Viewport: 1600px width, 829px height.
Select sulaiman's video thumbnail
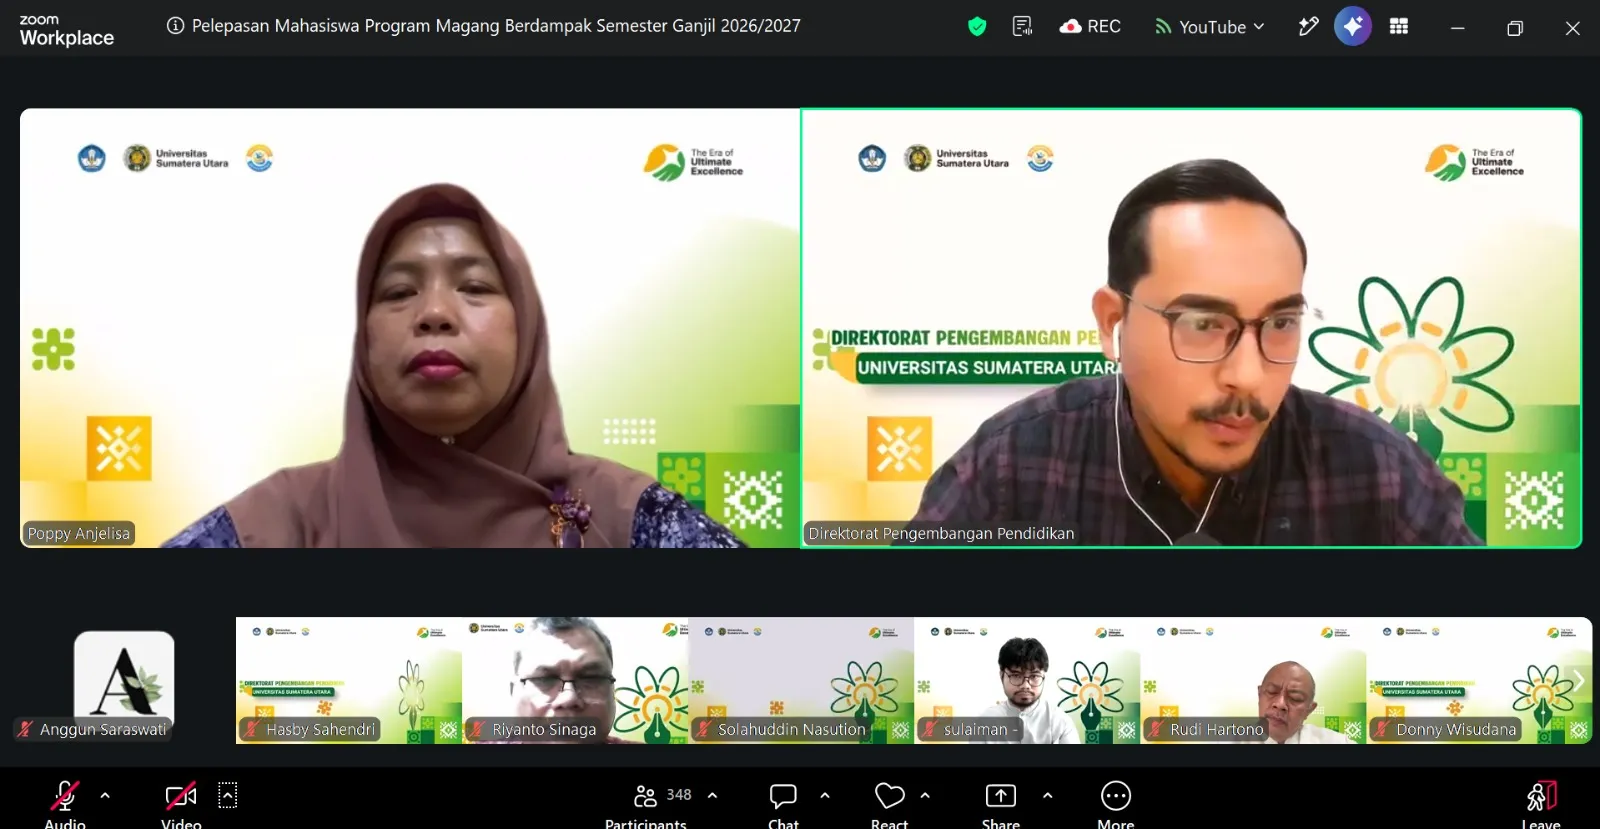click(x=1027, y=681)
